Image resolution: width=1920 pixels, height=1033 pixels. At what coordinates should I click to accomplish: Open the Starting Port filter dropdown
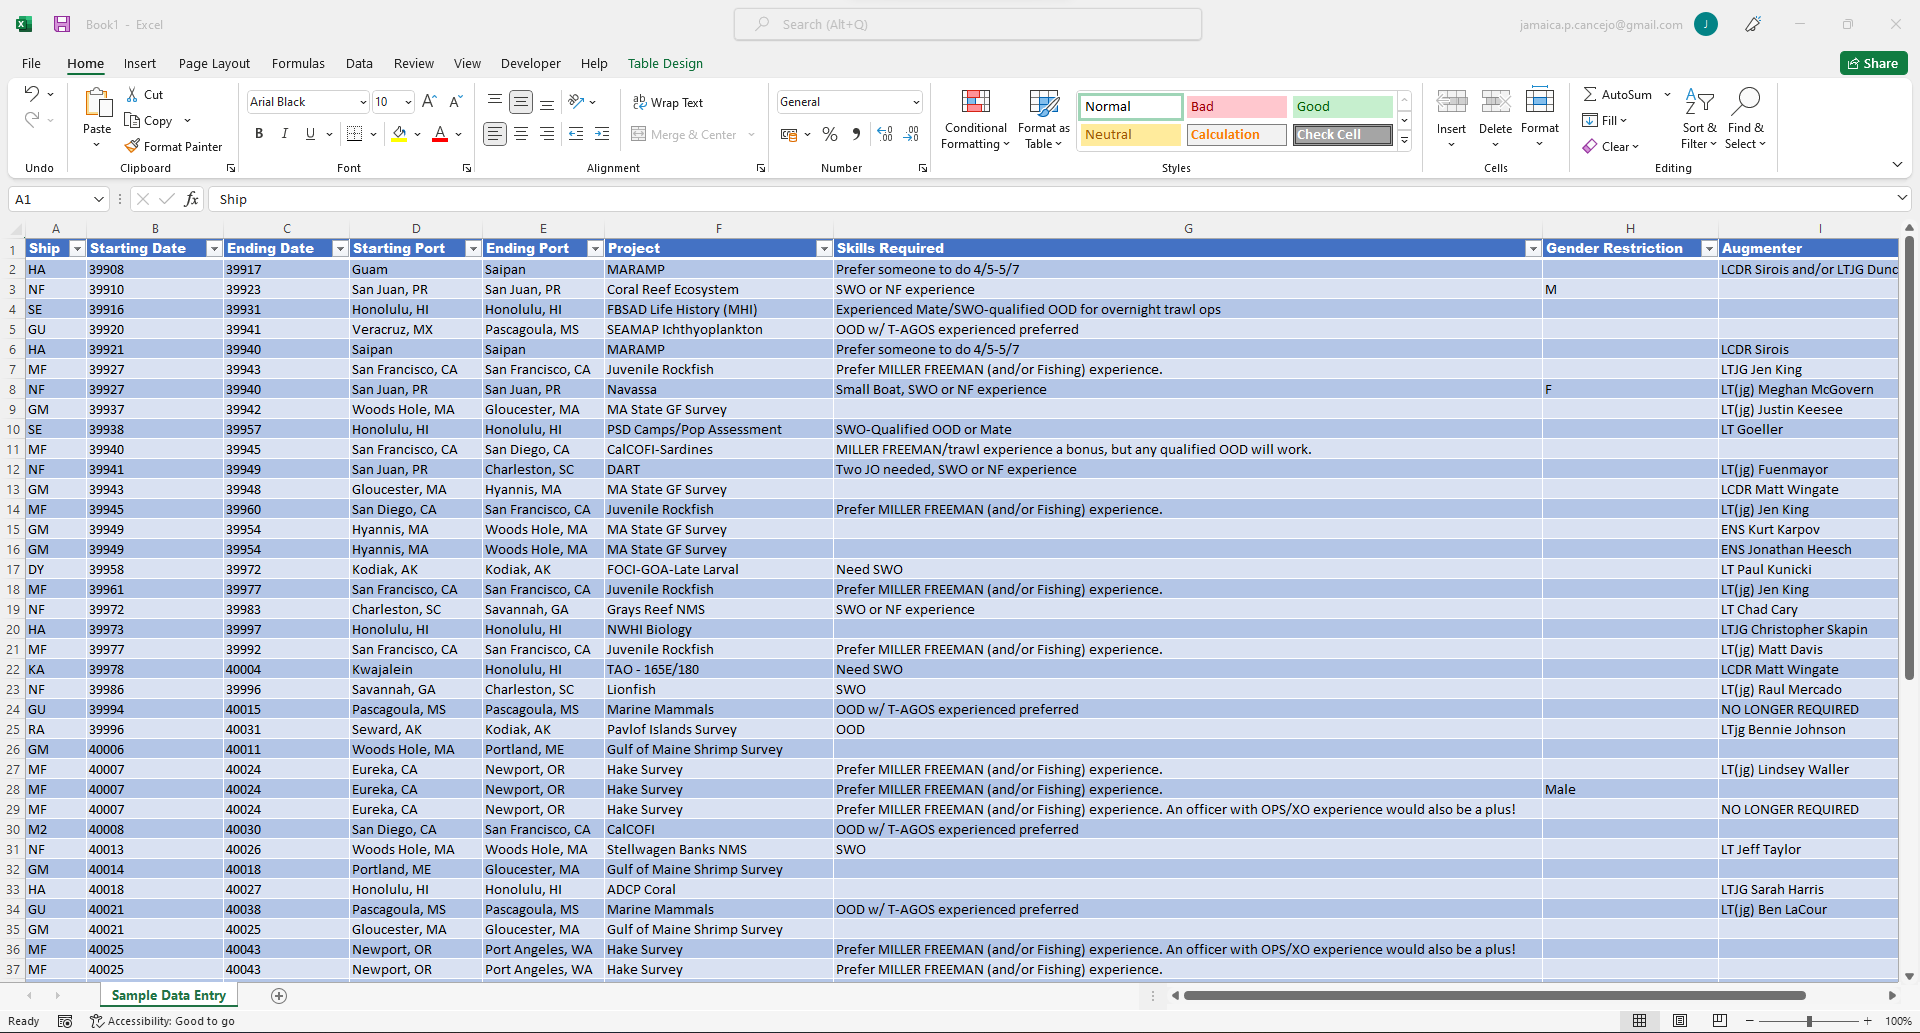[473, 248]
